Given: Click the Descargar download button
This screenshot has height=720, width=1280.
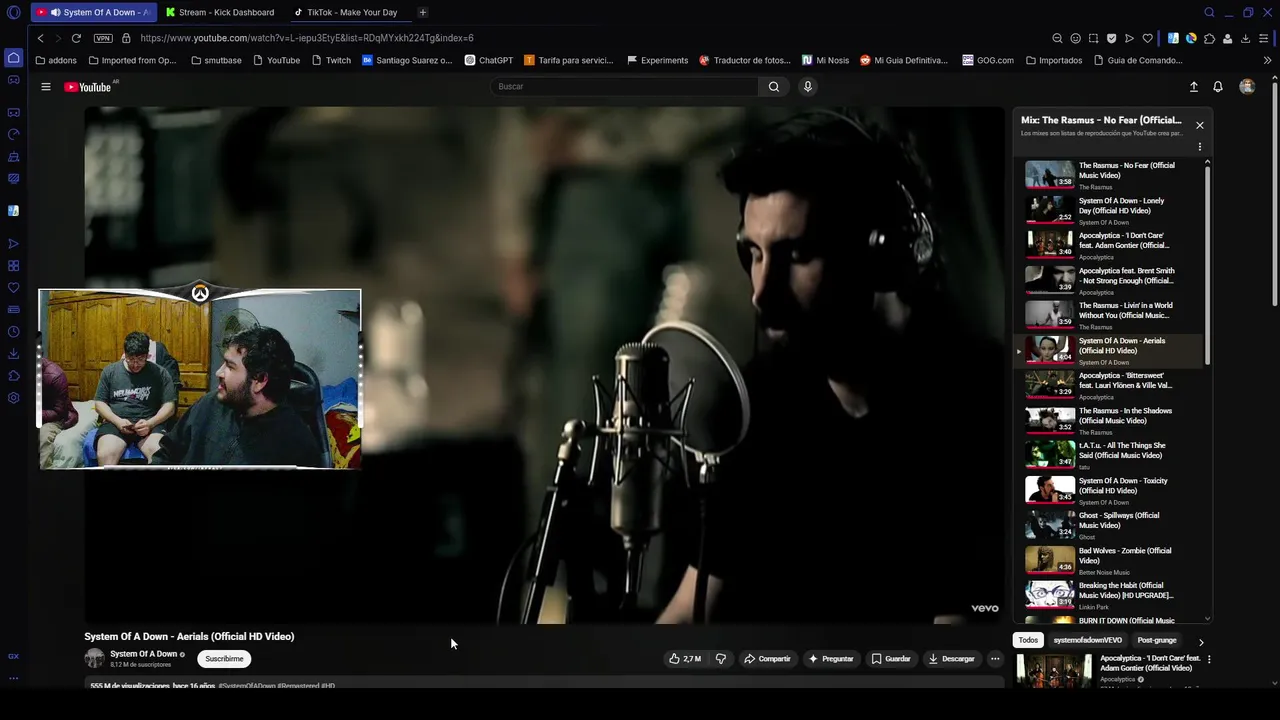Looking at the screenshot, I should point(951,659).
